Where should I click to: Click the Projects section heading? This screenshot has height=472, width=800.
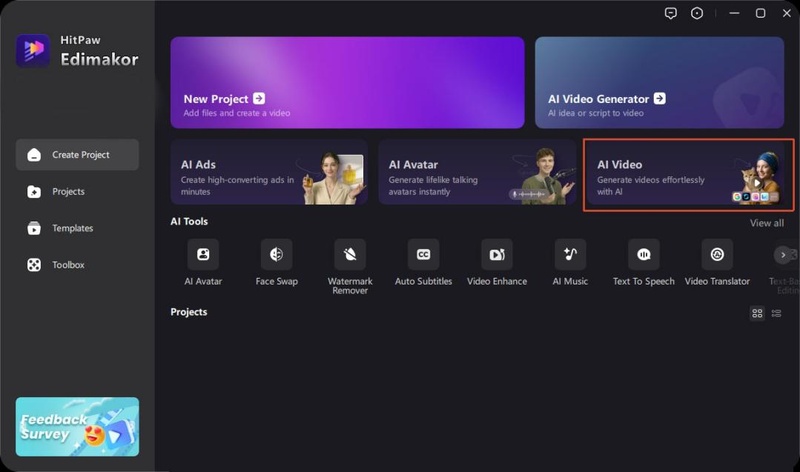click(x=189, y=312)
